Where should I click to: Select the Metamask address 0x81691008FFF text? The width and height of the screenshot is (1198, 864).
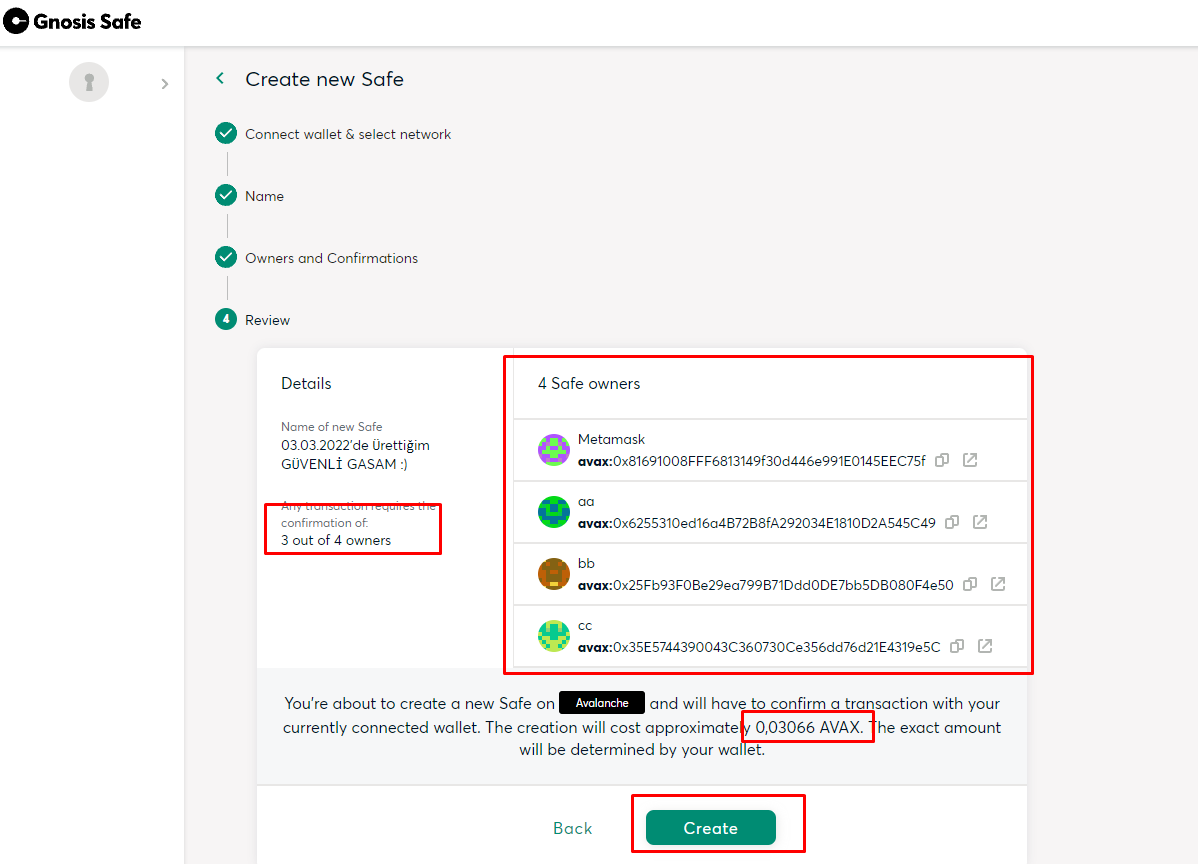tap(752, 461)
